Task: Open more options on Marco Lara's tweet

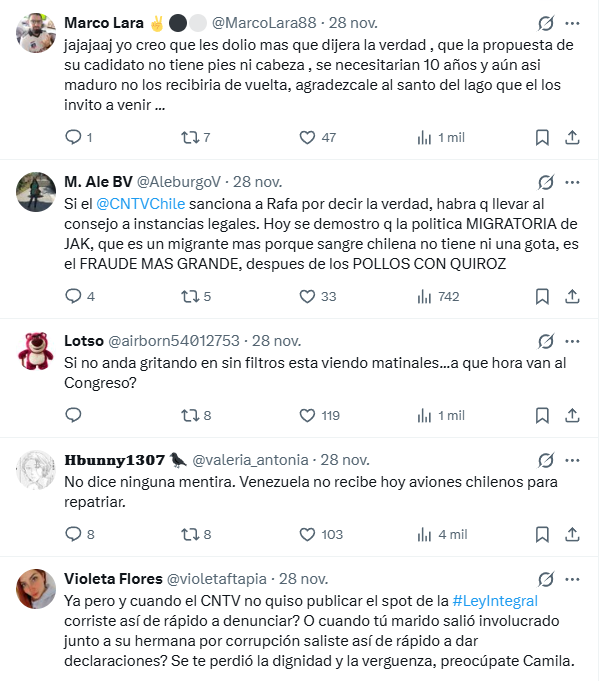Action: coord(572,22)
